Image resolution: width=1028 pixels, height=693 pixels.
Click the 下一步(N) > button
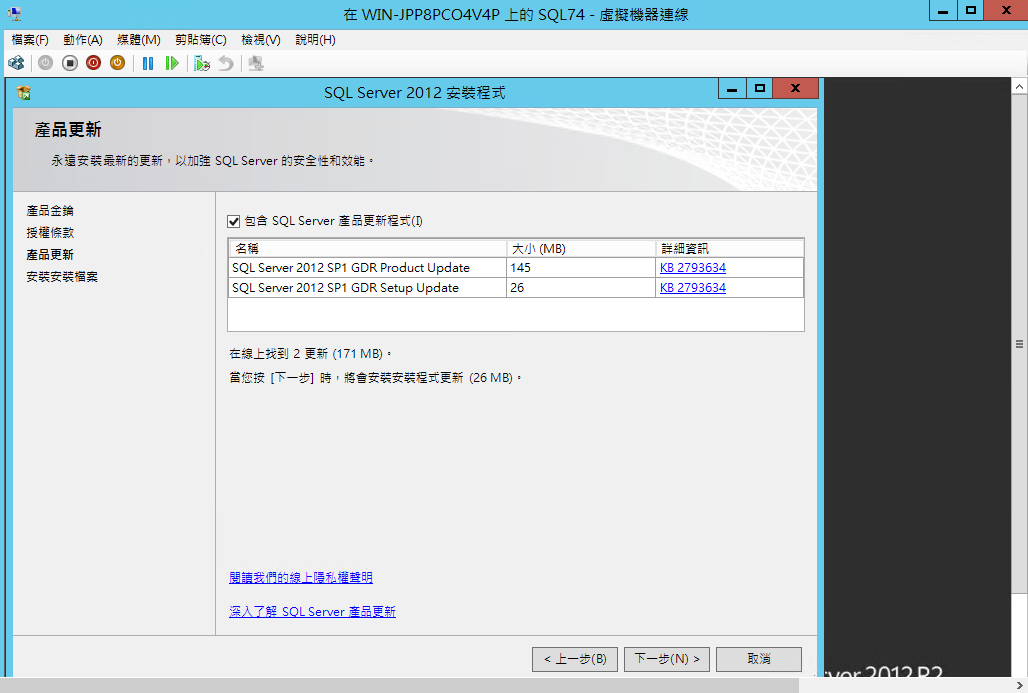point(667,659)
